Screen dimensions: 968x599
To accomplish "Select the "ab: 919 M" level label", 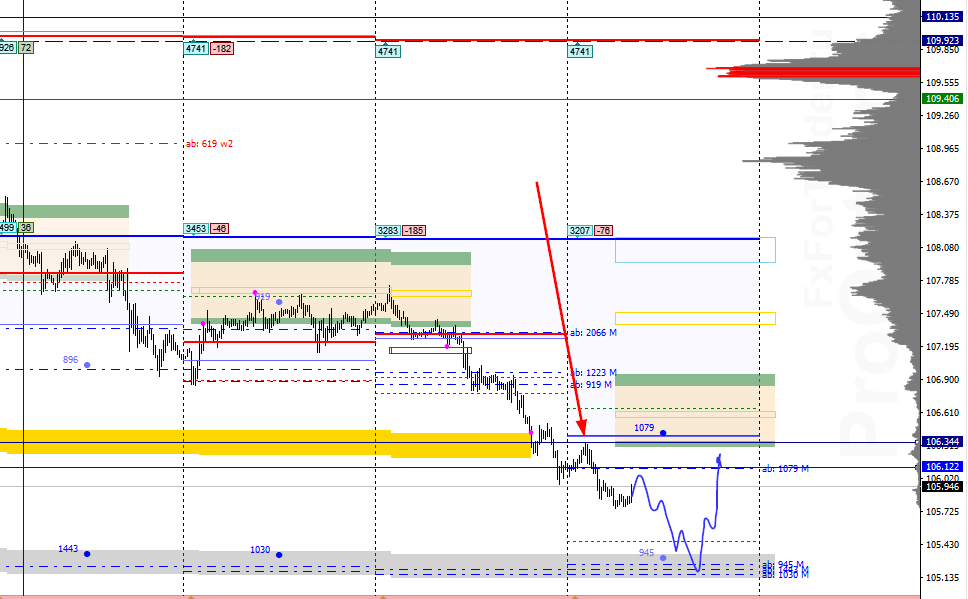I will click(x=591, y=385).
